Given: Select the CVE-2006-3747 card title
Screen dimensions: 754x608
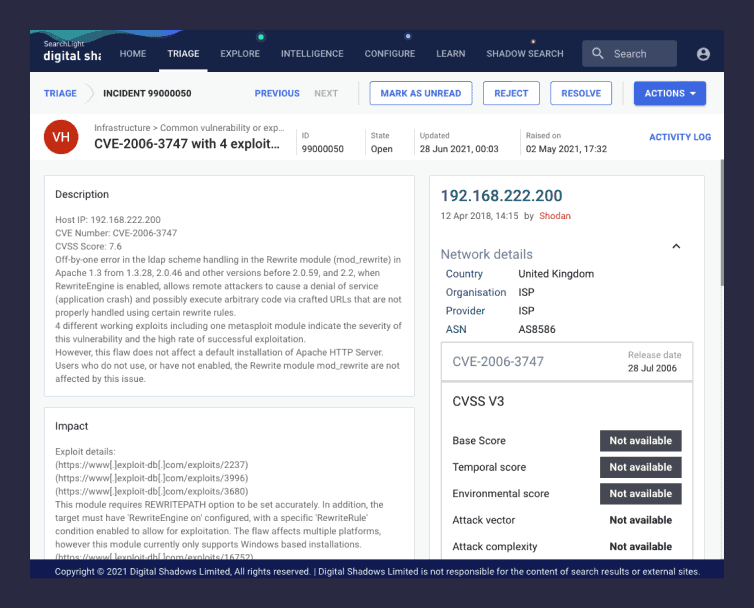Looking at the screenshot, I should pyautogui.click(x=498, y=362).
